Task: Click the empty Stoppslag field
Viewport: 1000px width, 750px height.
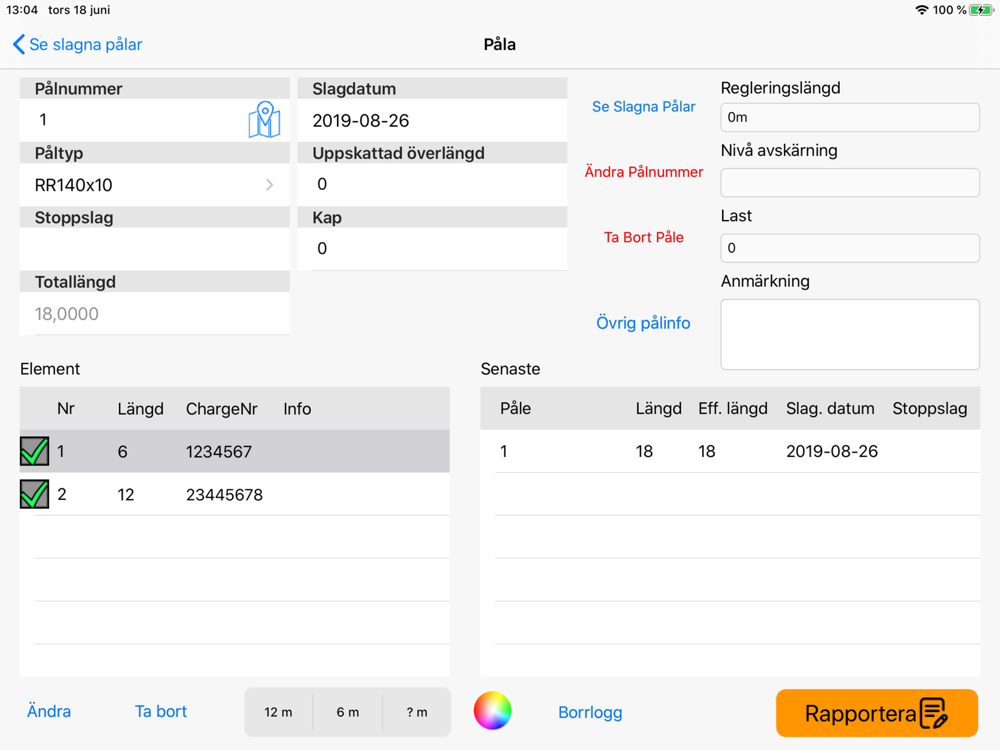Action: [x=154, y=249]
